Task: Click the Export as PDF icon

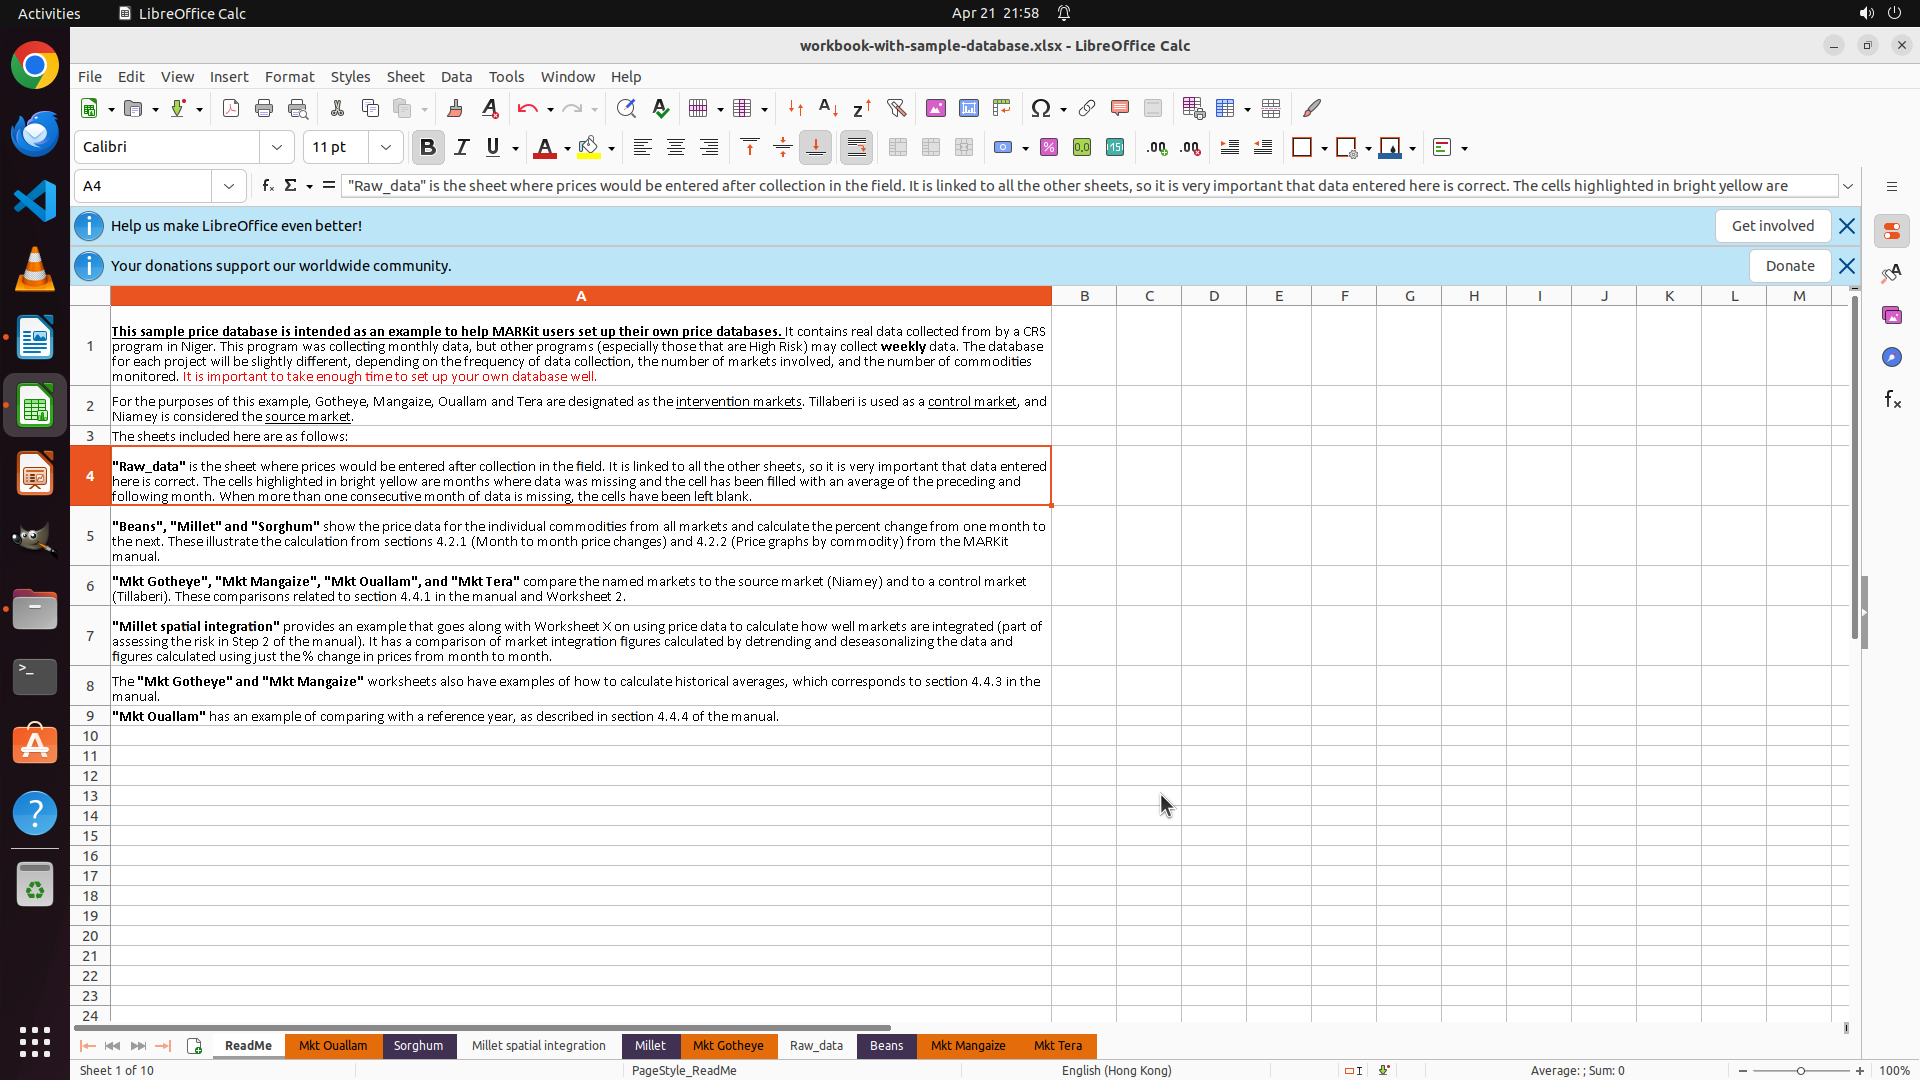Action: tap(231, 108)
